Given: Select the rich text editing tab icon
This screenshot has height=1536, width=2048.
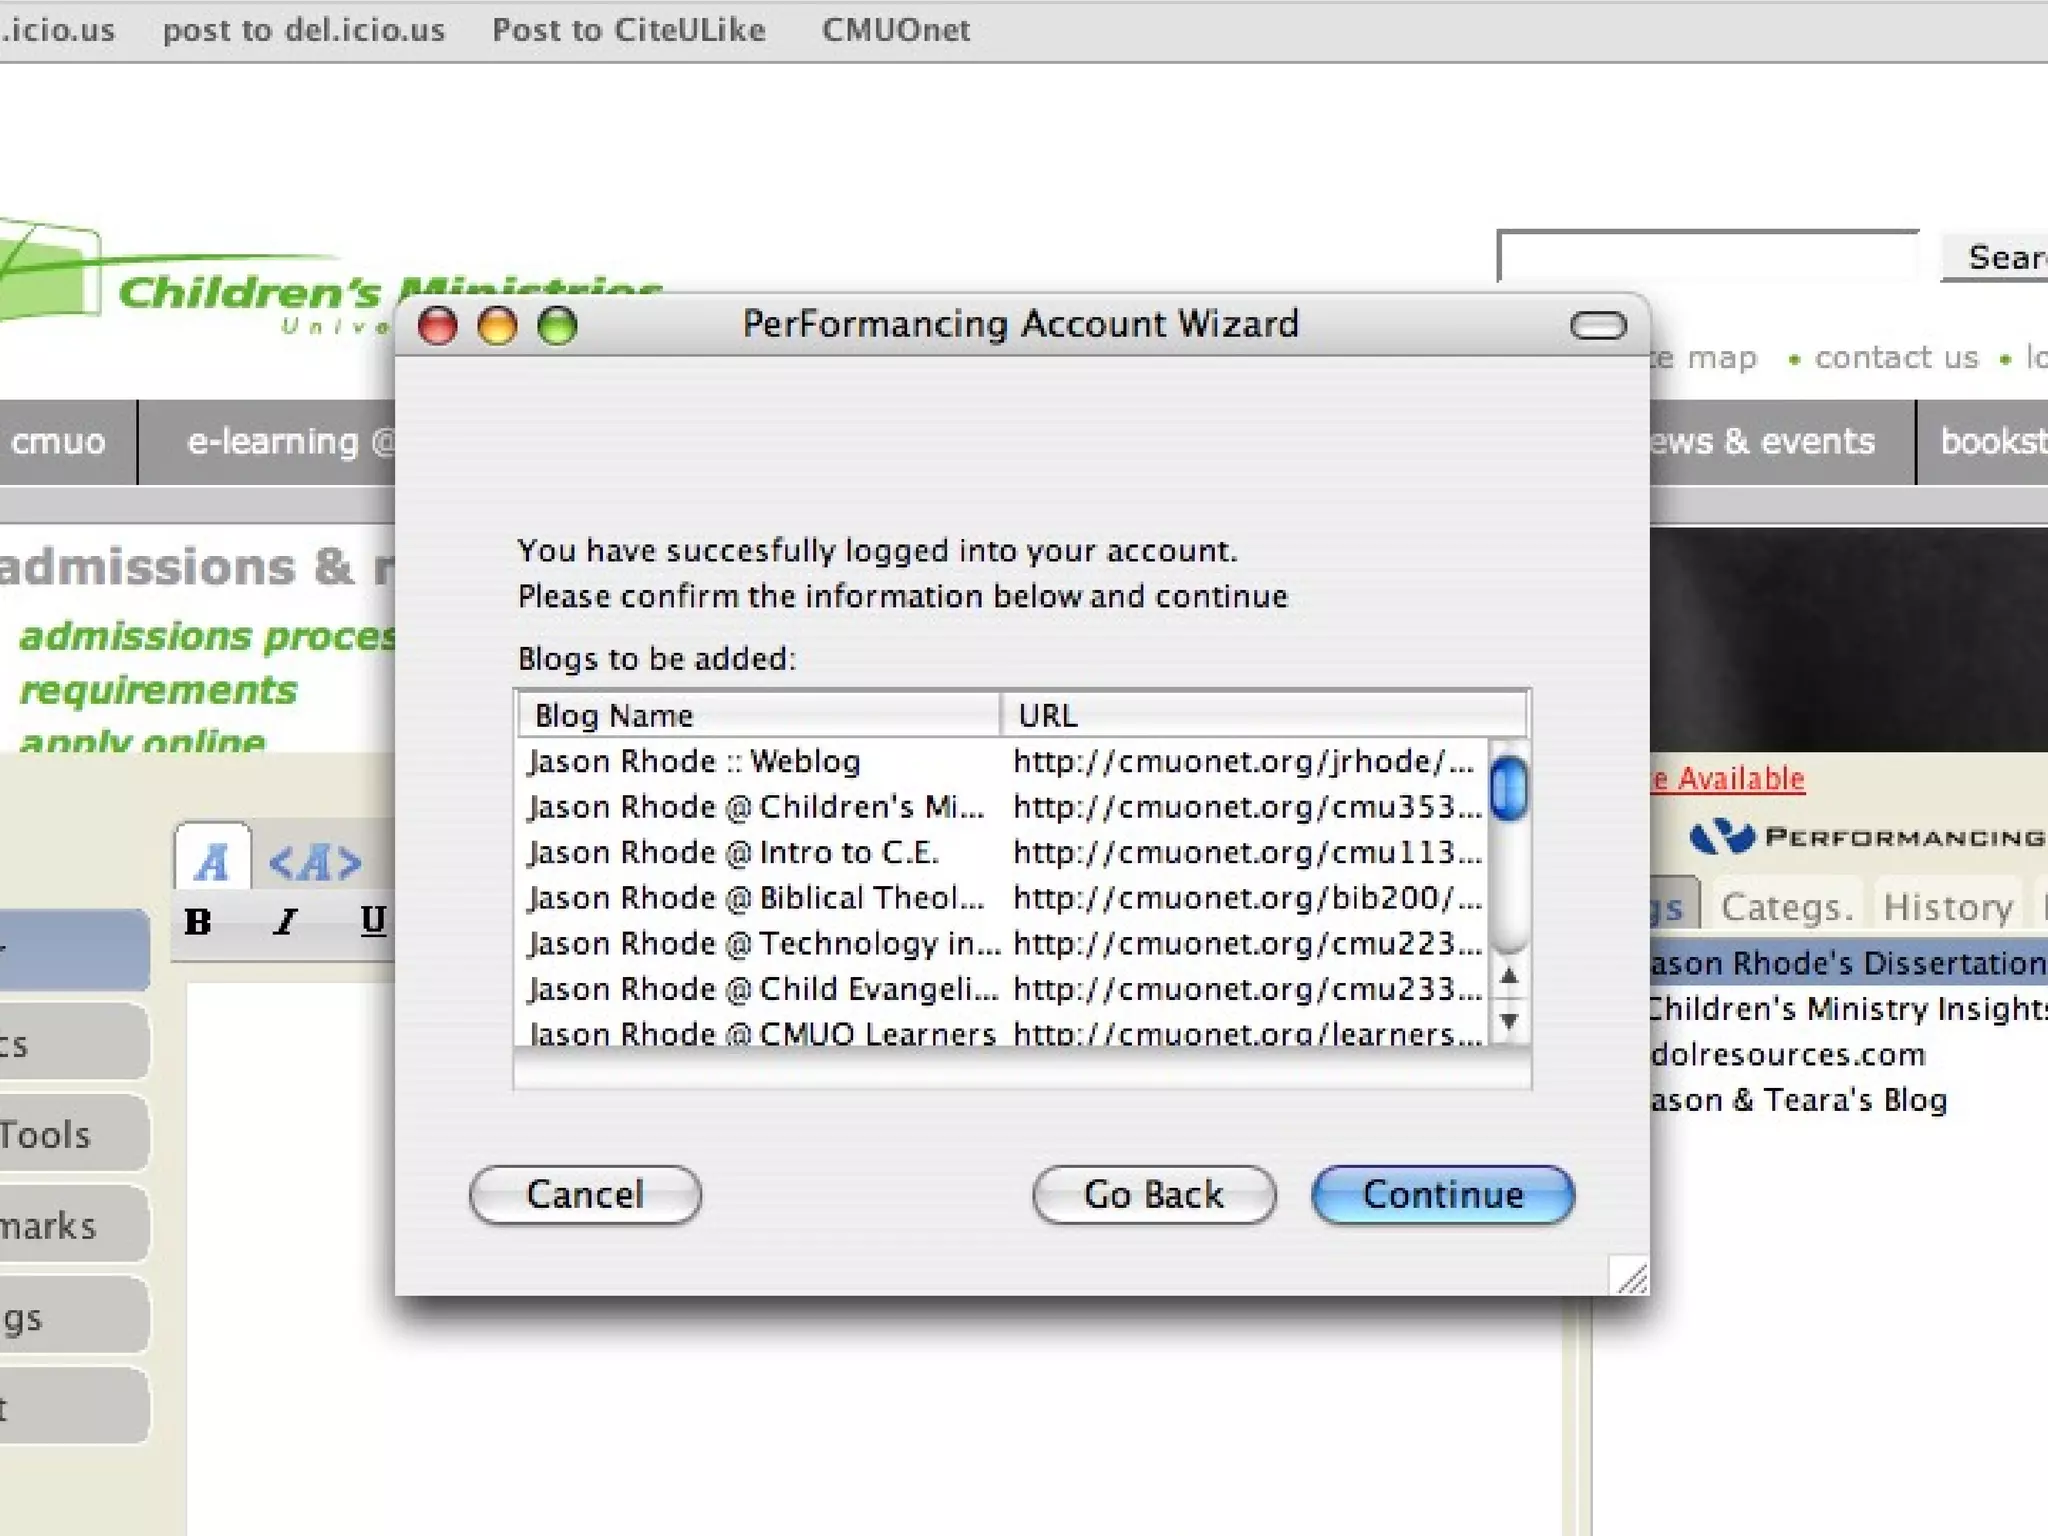Looking at the screenshot, I should 212,861.
